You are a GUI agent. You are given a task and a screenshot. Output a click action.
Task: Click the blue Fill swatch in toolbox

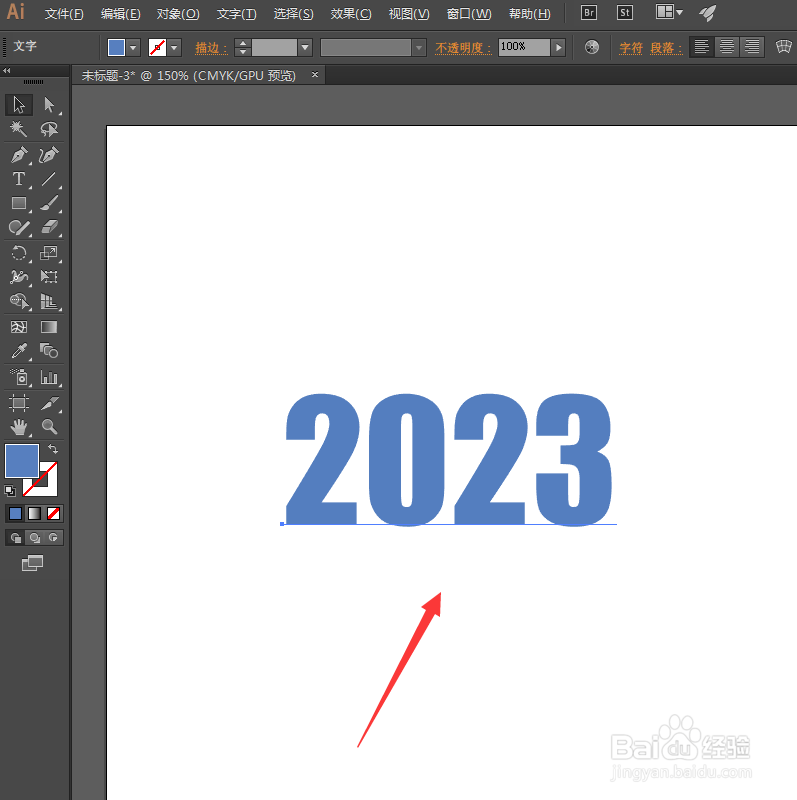22,461
